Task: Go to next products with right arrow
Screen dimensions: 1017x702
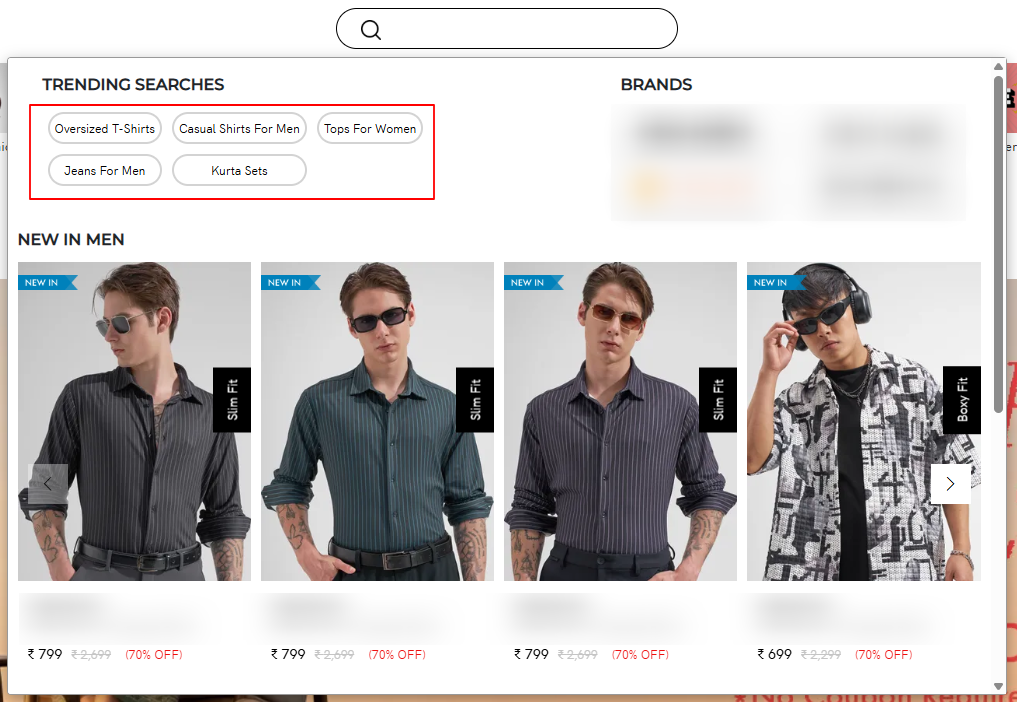Action: (x=950, y=484)
